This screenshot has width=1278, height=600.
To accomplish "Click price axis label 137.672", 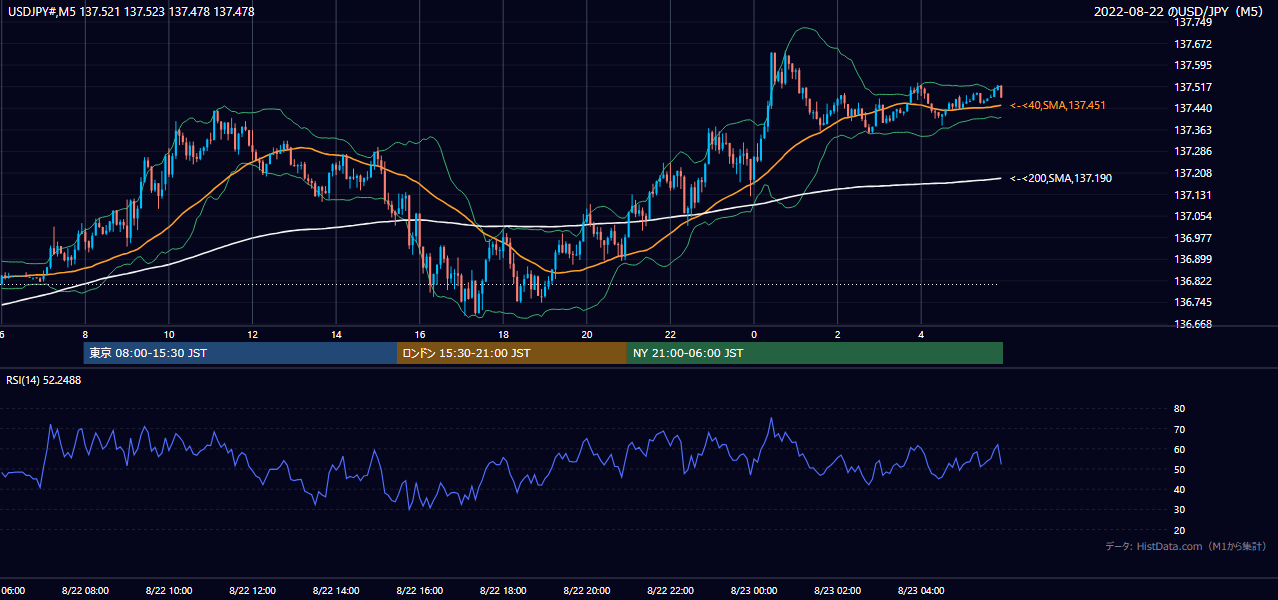I will coord(1192,44).
